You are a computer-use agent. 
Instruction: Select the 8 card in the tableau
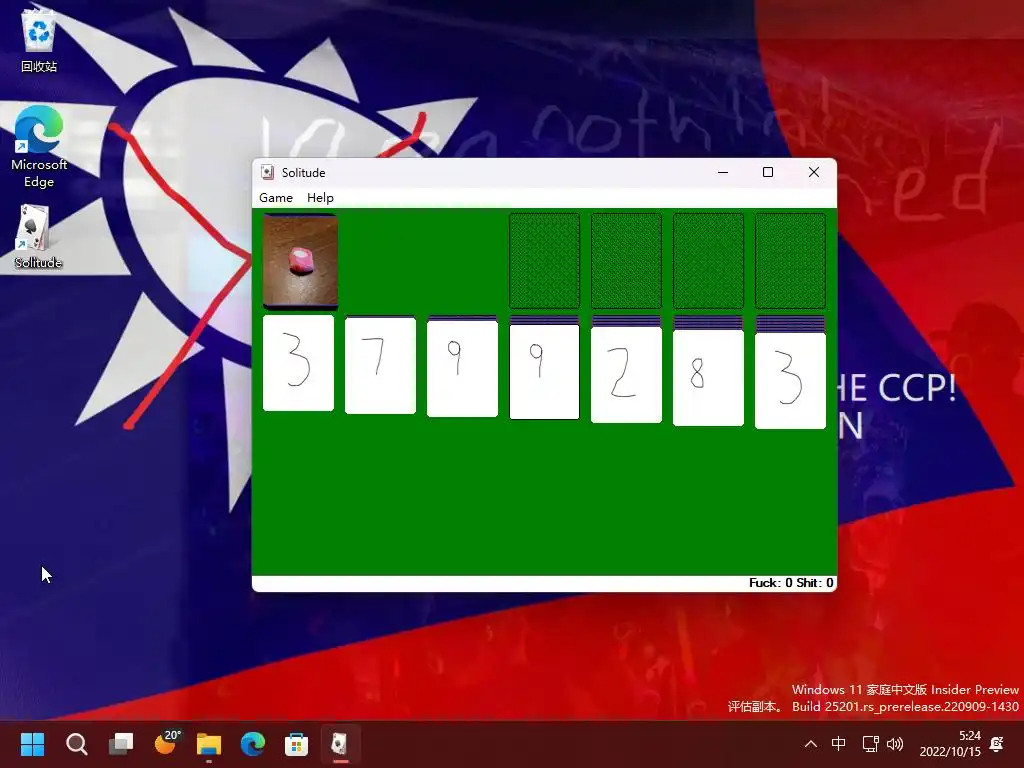(709, 377)
